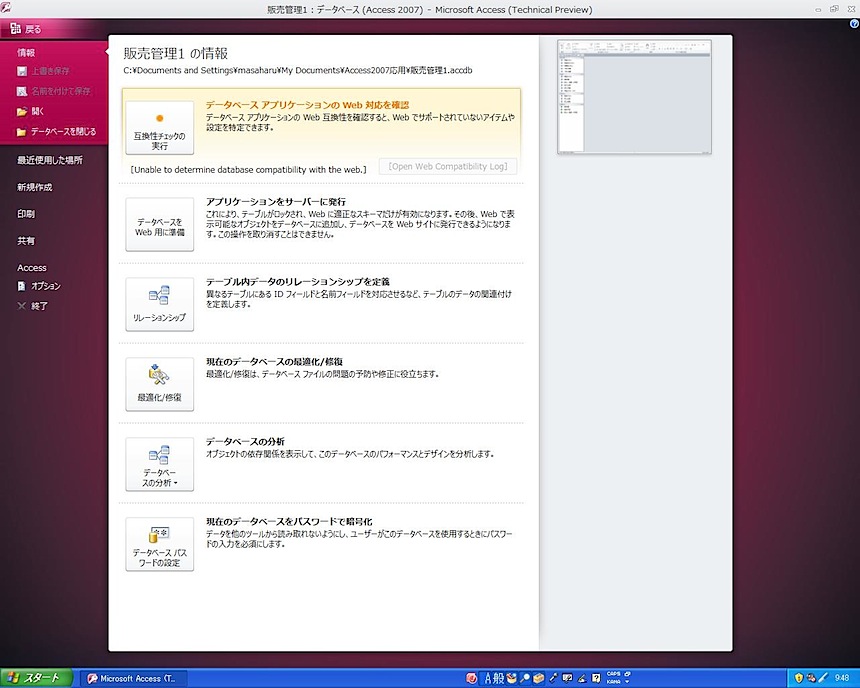Click the database preview thumbnail
This screenshot has width=860, height=688.
[x=635, y=97]
